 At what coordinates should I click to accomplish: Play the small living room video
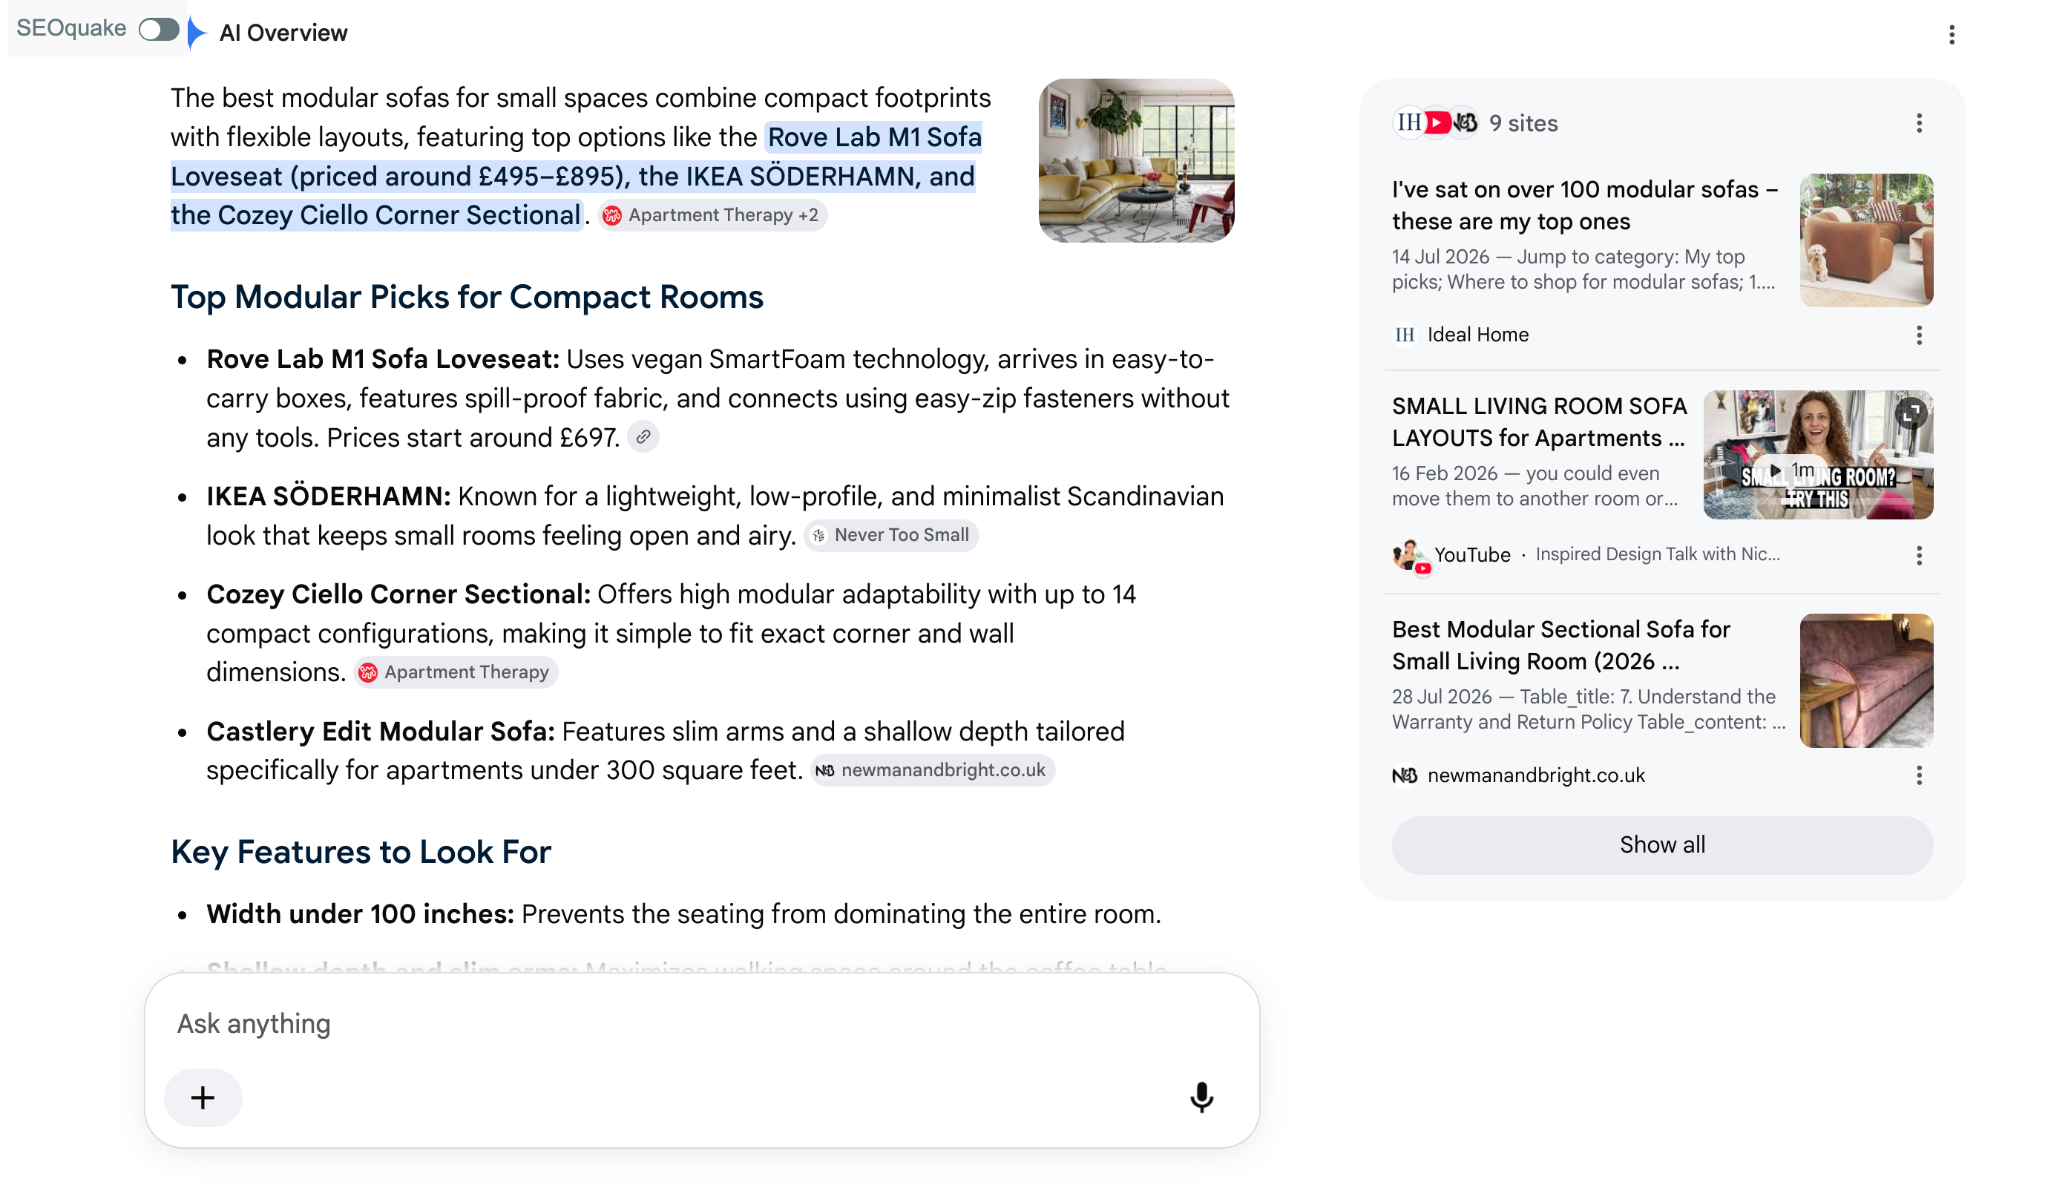click(1817, 455)
